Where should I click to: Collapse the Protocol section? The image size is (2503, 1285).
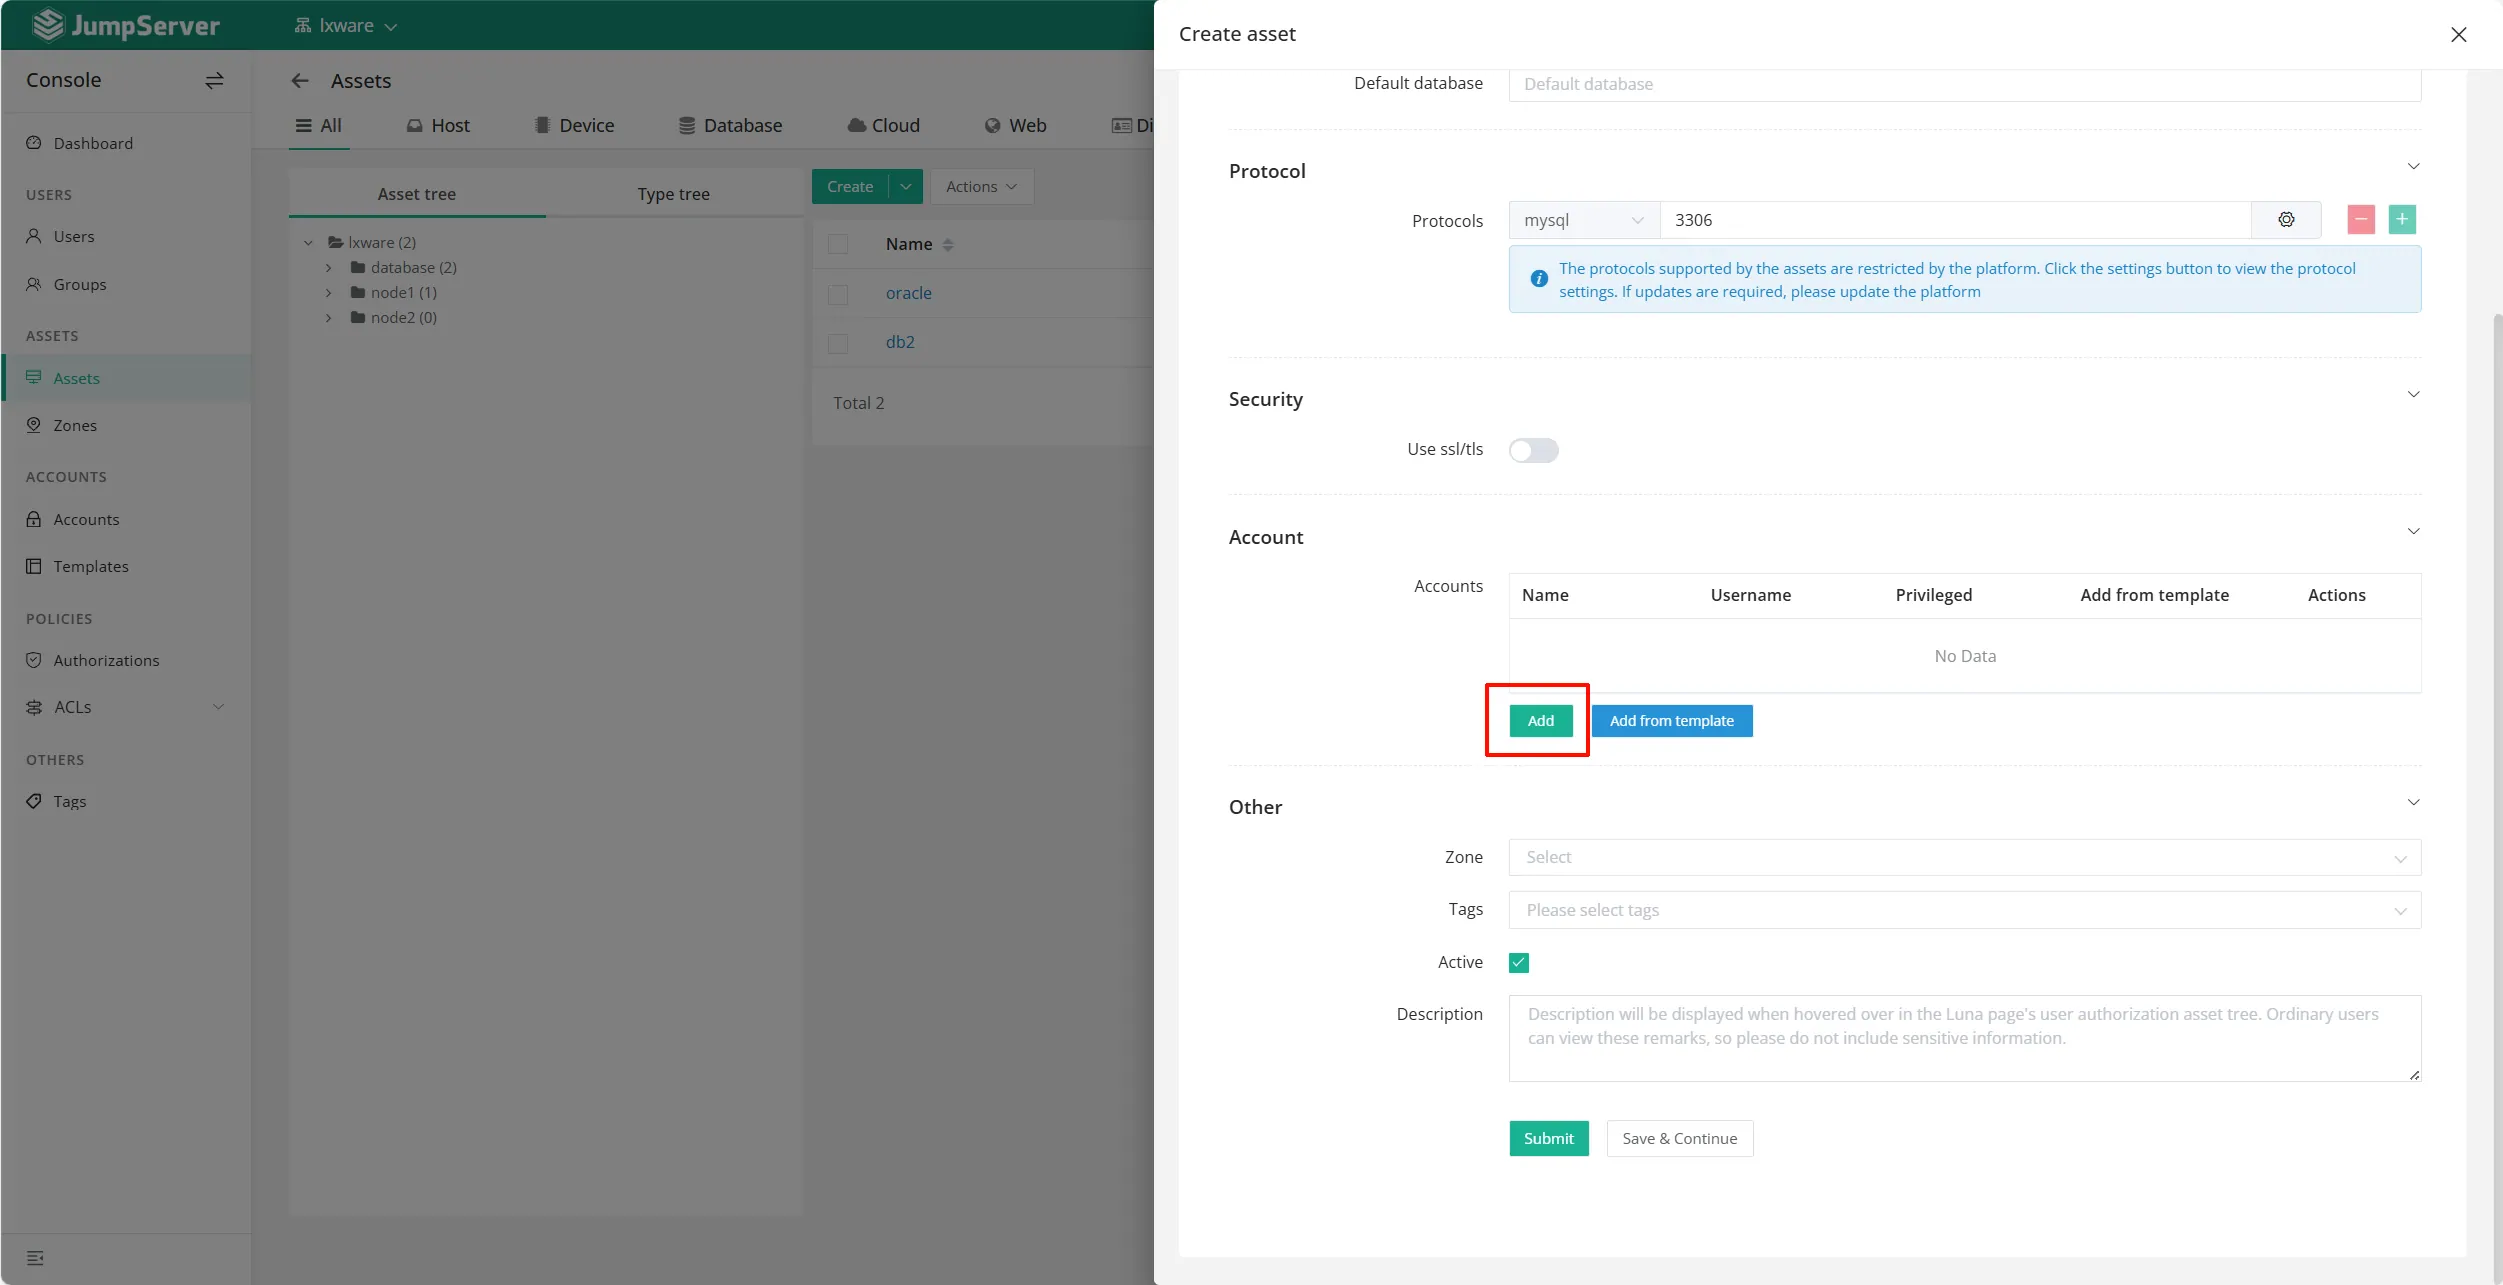(2413, 167)
